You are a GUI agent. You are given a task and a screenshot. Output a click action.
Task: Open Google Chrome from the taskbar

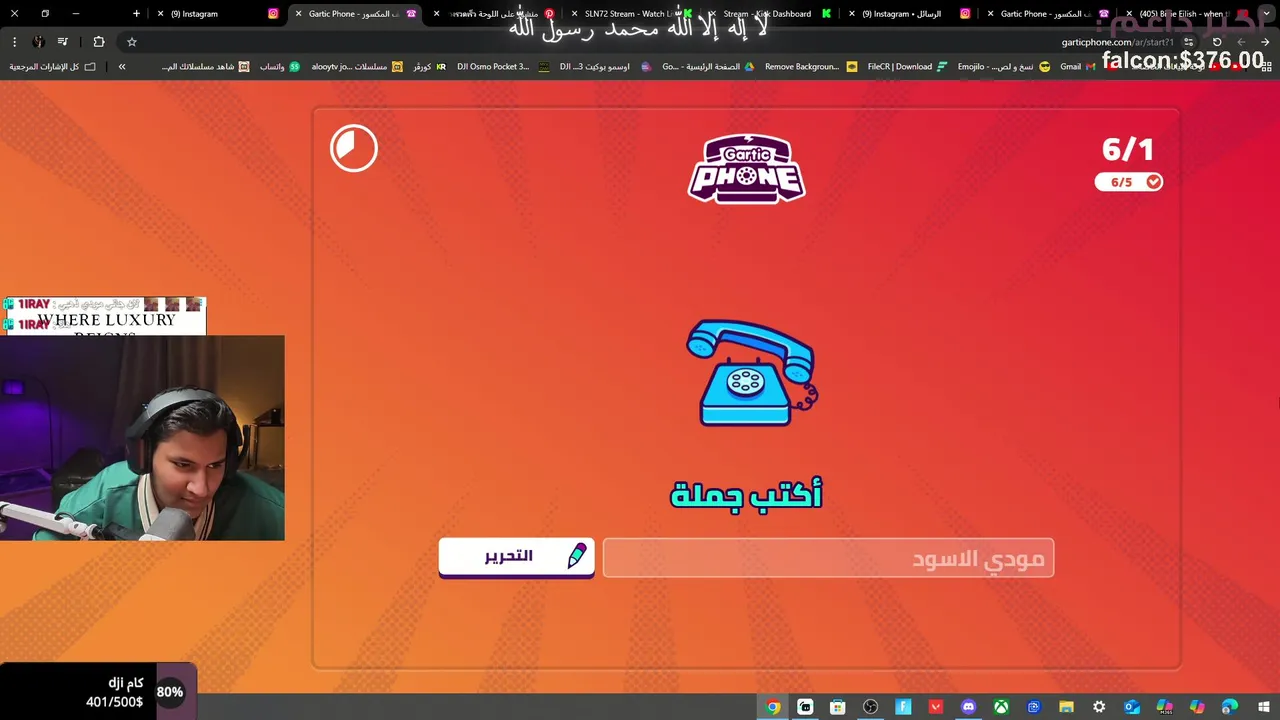773,707
